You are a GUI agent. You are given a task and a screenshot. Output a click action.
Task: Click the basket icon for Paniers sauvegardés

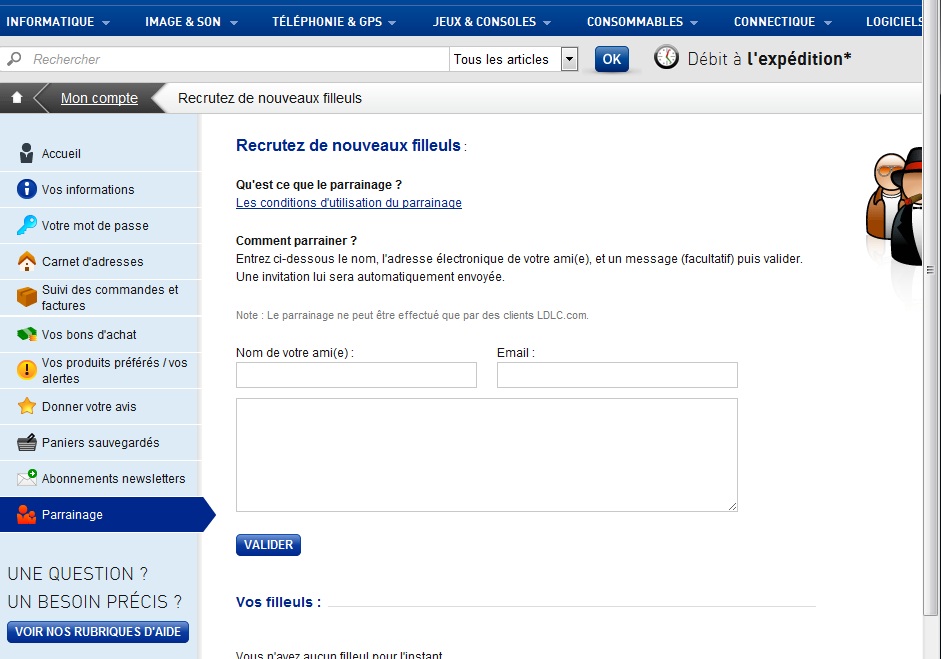(x=26, y=443)
